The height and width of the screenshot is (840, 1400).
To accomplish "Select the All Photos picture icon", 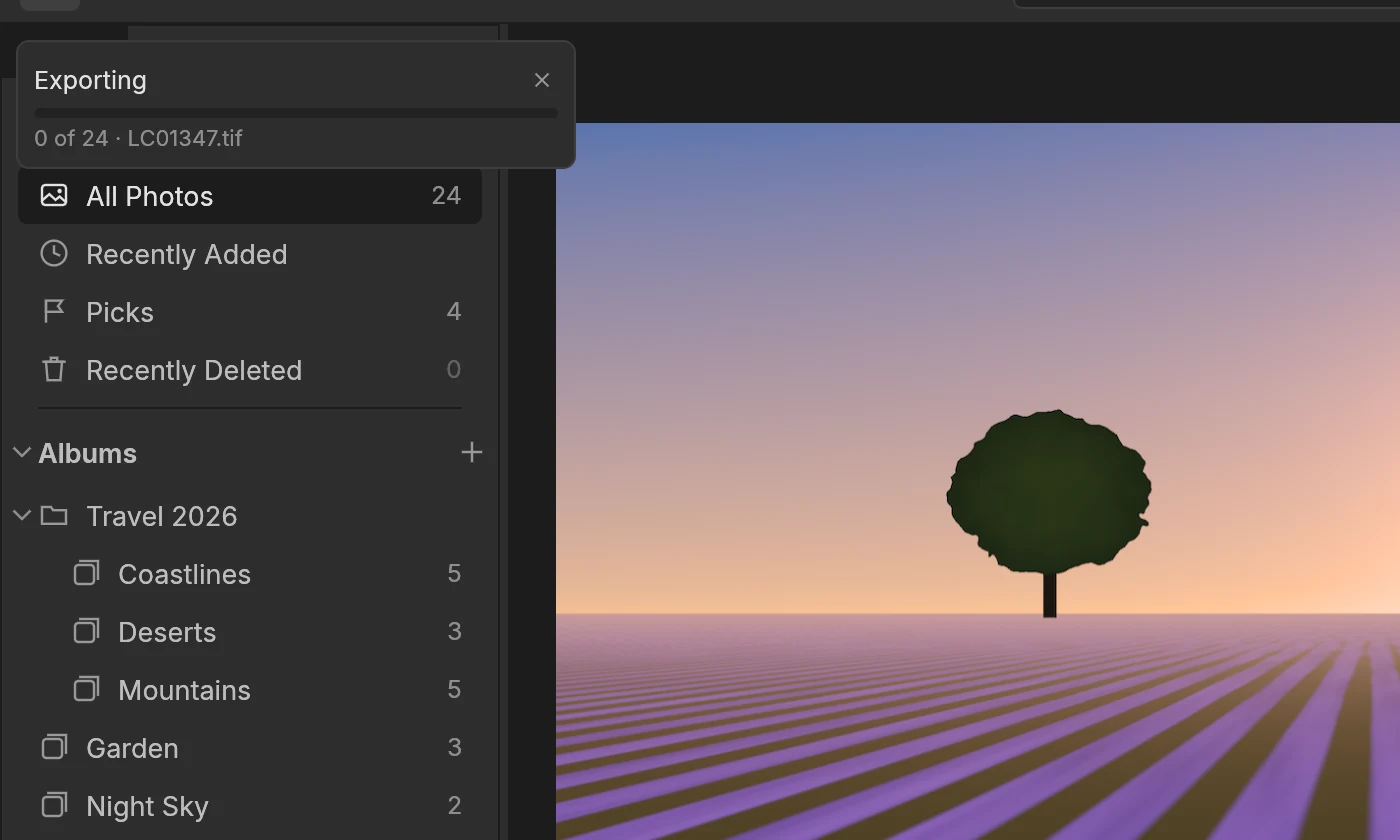I will click(x=54, y=195).
